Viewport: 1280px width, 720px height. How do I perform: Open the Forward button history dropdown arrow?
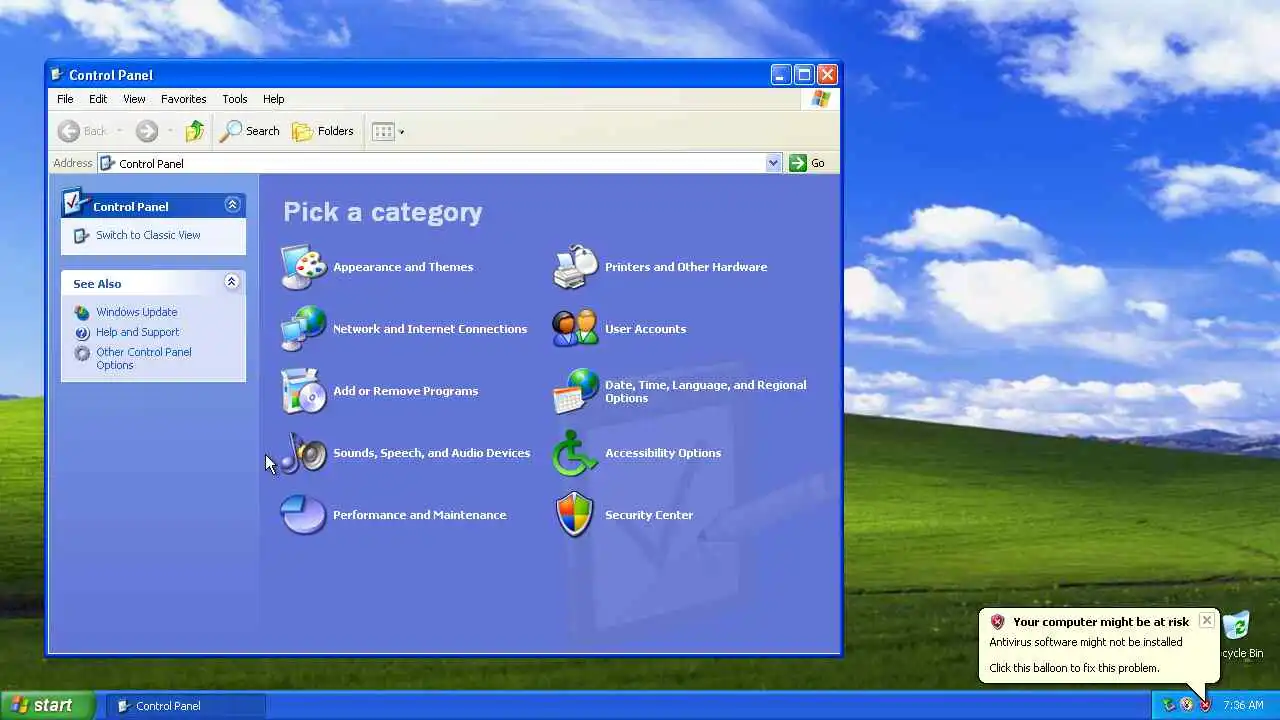click(x=170, y=131)
